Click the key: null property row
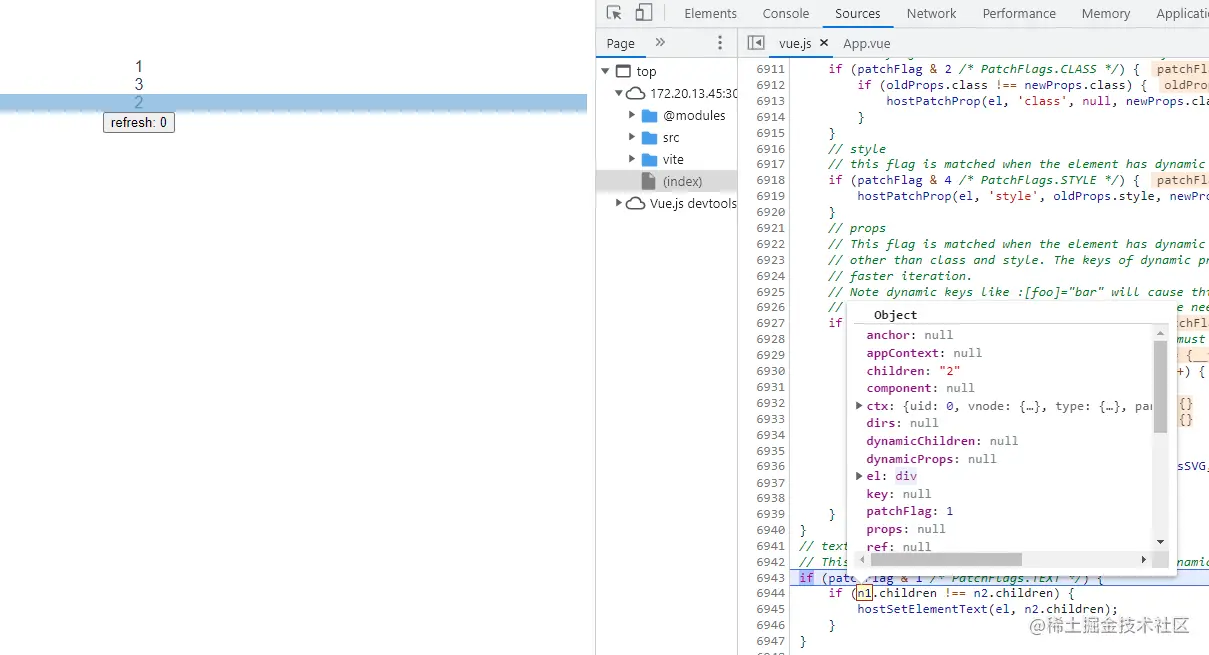The height and width of the screenshot is (655, 1209). [898, 494]
